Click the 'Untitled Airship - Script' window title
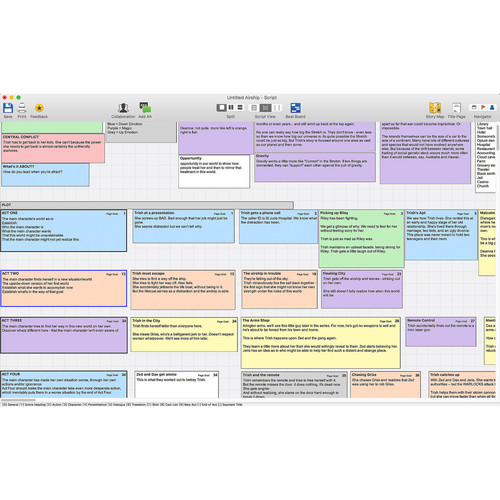The width and height of the screenshot is (500, 500). point(252,98)
